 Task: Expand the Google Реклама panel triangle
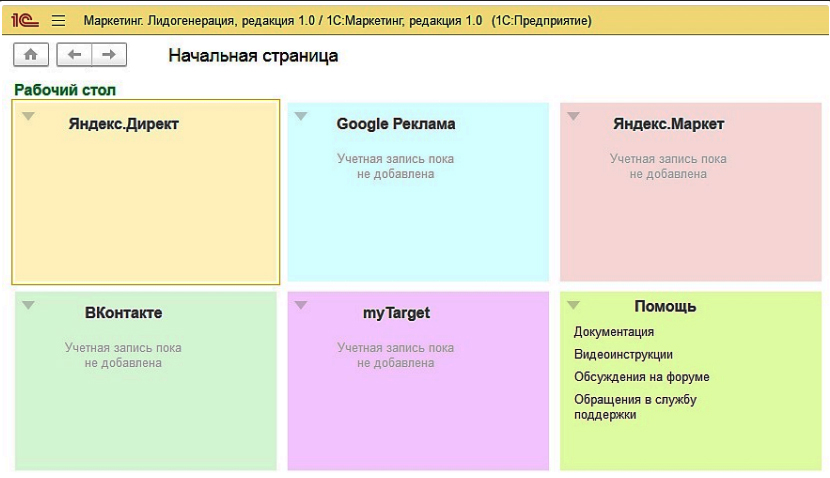(301, 116)
